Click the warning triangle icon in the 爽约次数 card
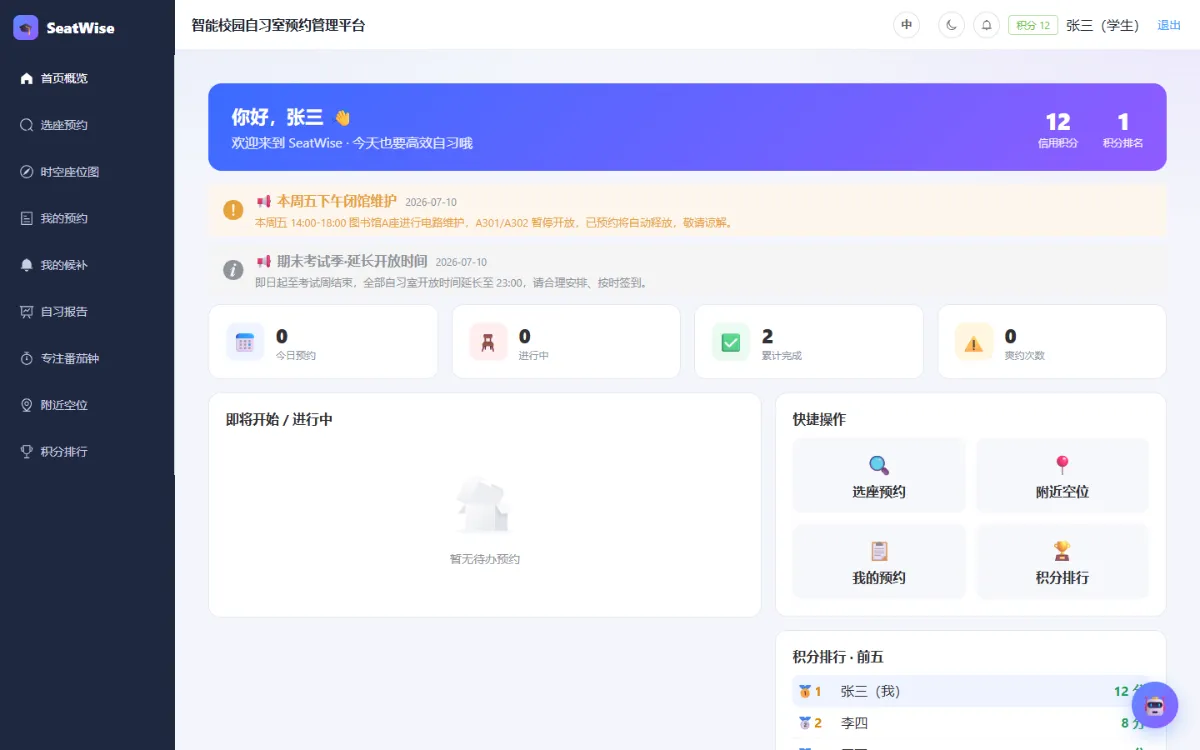 click(974, 342)
